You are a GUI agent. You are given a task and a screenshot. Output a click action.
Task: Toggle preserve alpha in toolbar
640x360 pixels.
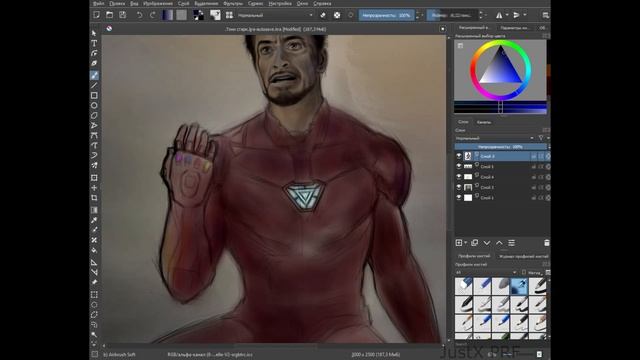337,15
